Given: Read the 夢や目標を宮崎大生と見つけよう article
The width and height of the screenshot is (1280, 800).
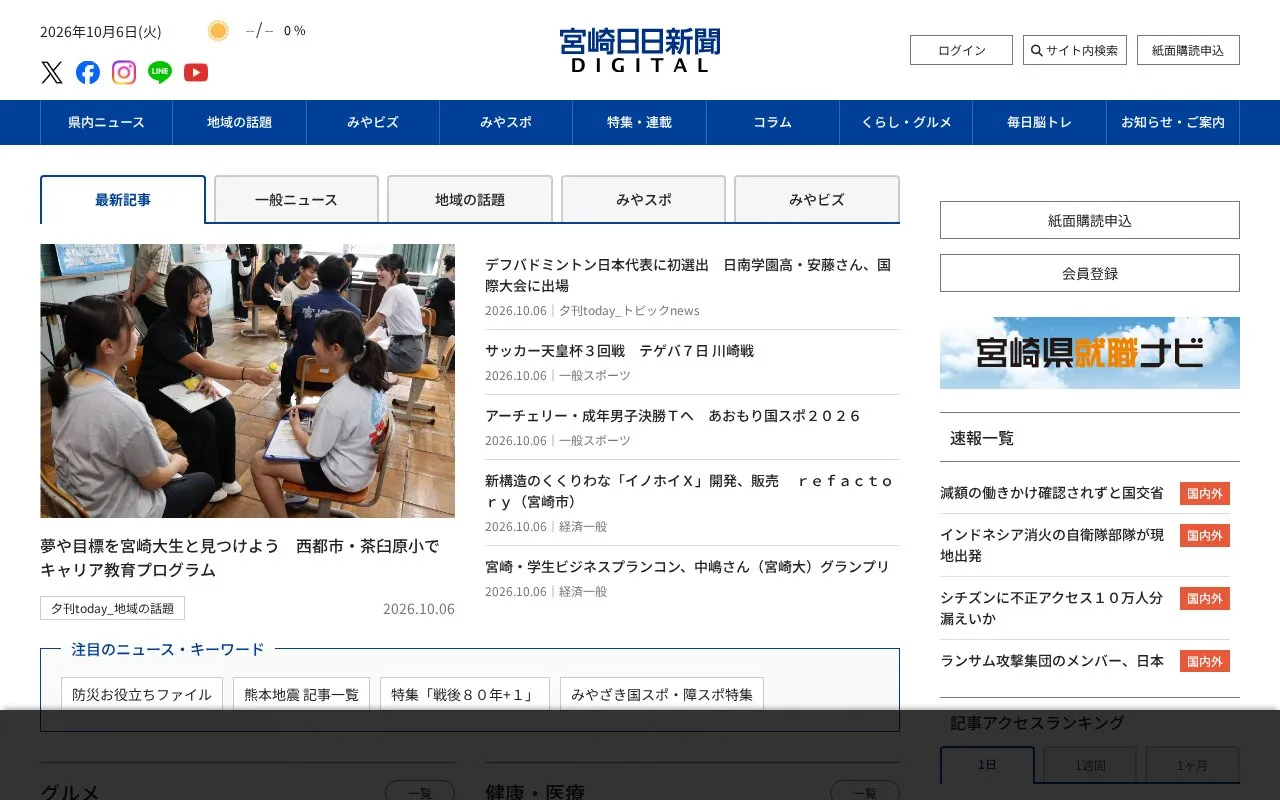Looking at the screenshot, I should coord(240,558).
